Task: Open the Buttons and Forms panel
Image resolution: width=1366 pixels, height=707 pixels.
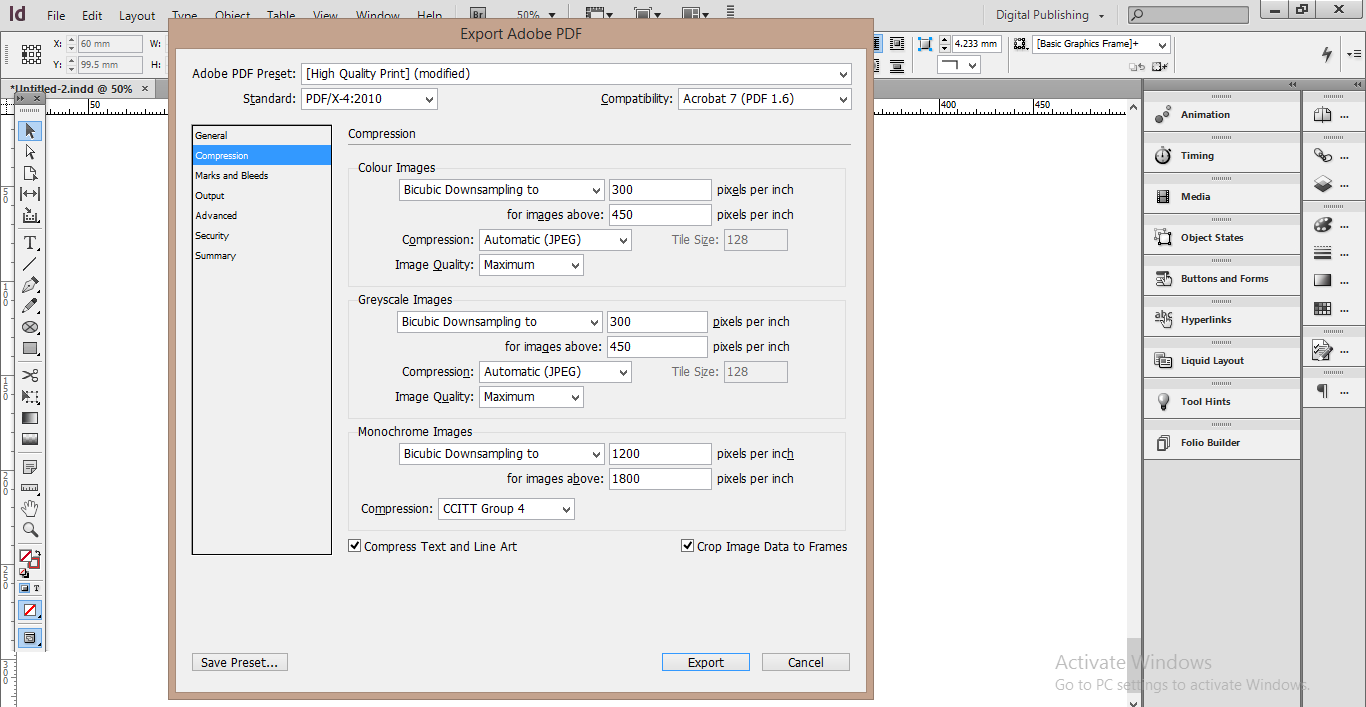Action: click(x=1221, y=279)
